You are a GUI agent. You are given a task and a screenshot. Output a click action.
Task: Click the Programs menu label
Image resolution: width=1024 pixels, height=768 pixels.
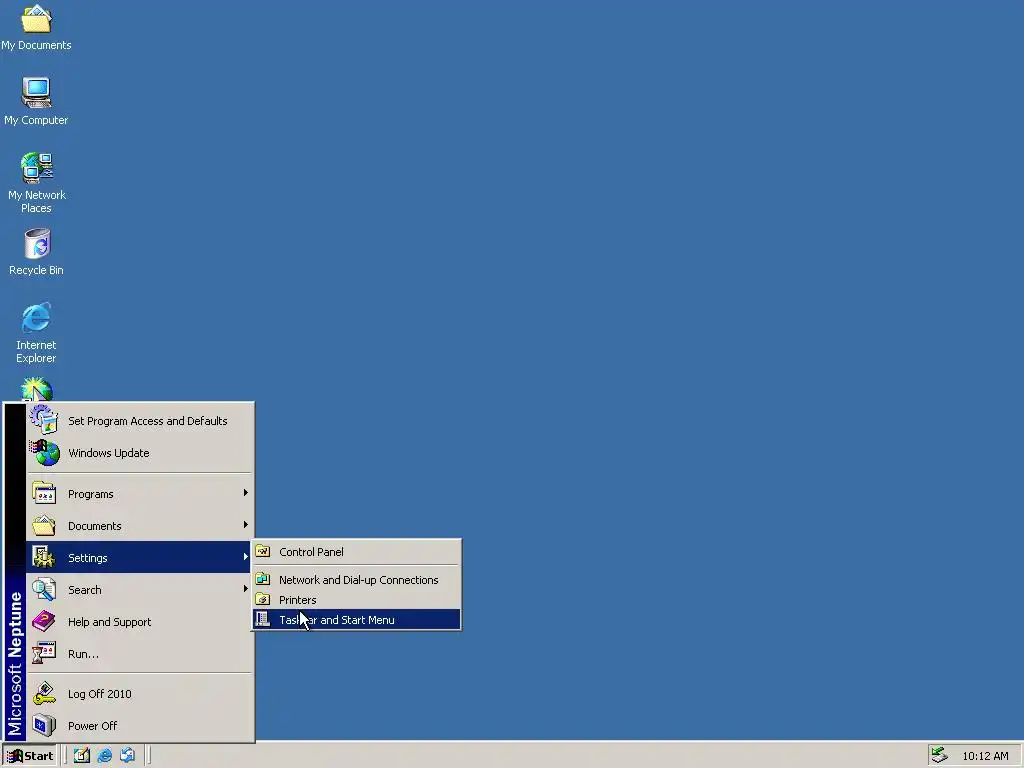click(91, 494)
